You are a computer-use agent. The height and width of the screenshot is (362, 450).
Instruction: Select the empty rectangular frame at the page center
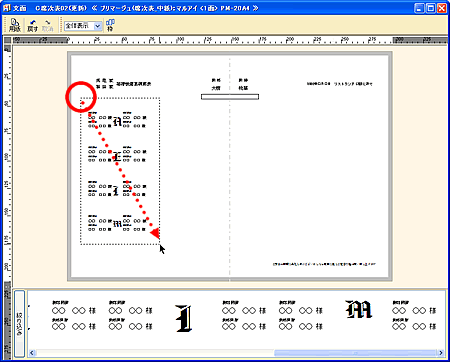(230, 97)
